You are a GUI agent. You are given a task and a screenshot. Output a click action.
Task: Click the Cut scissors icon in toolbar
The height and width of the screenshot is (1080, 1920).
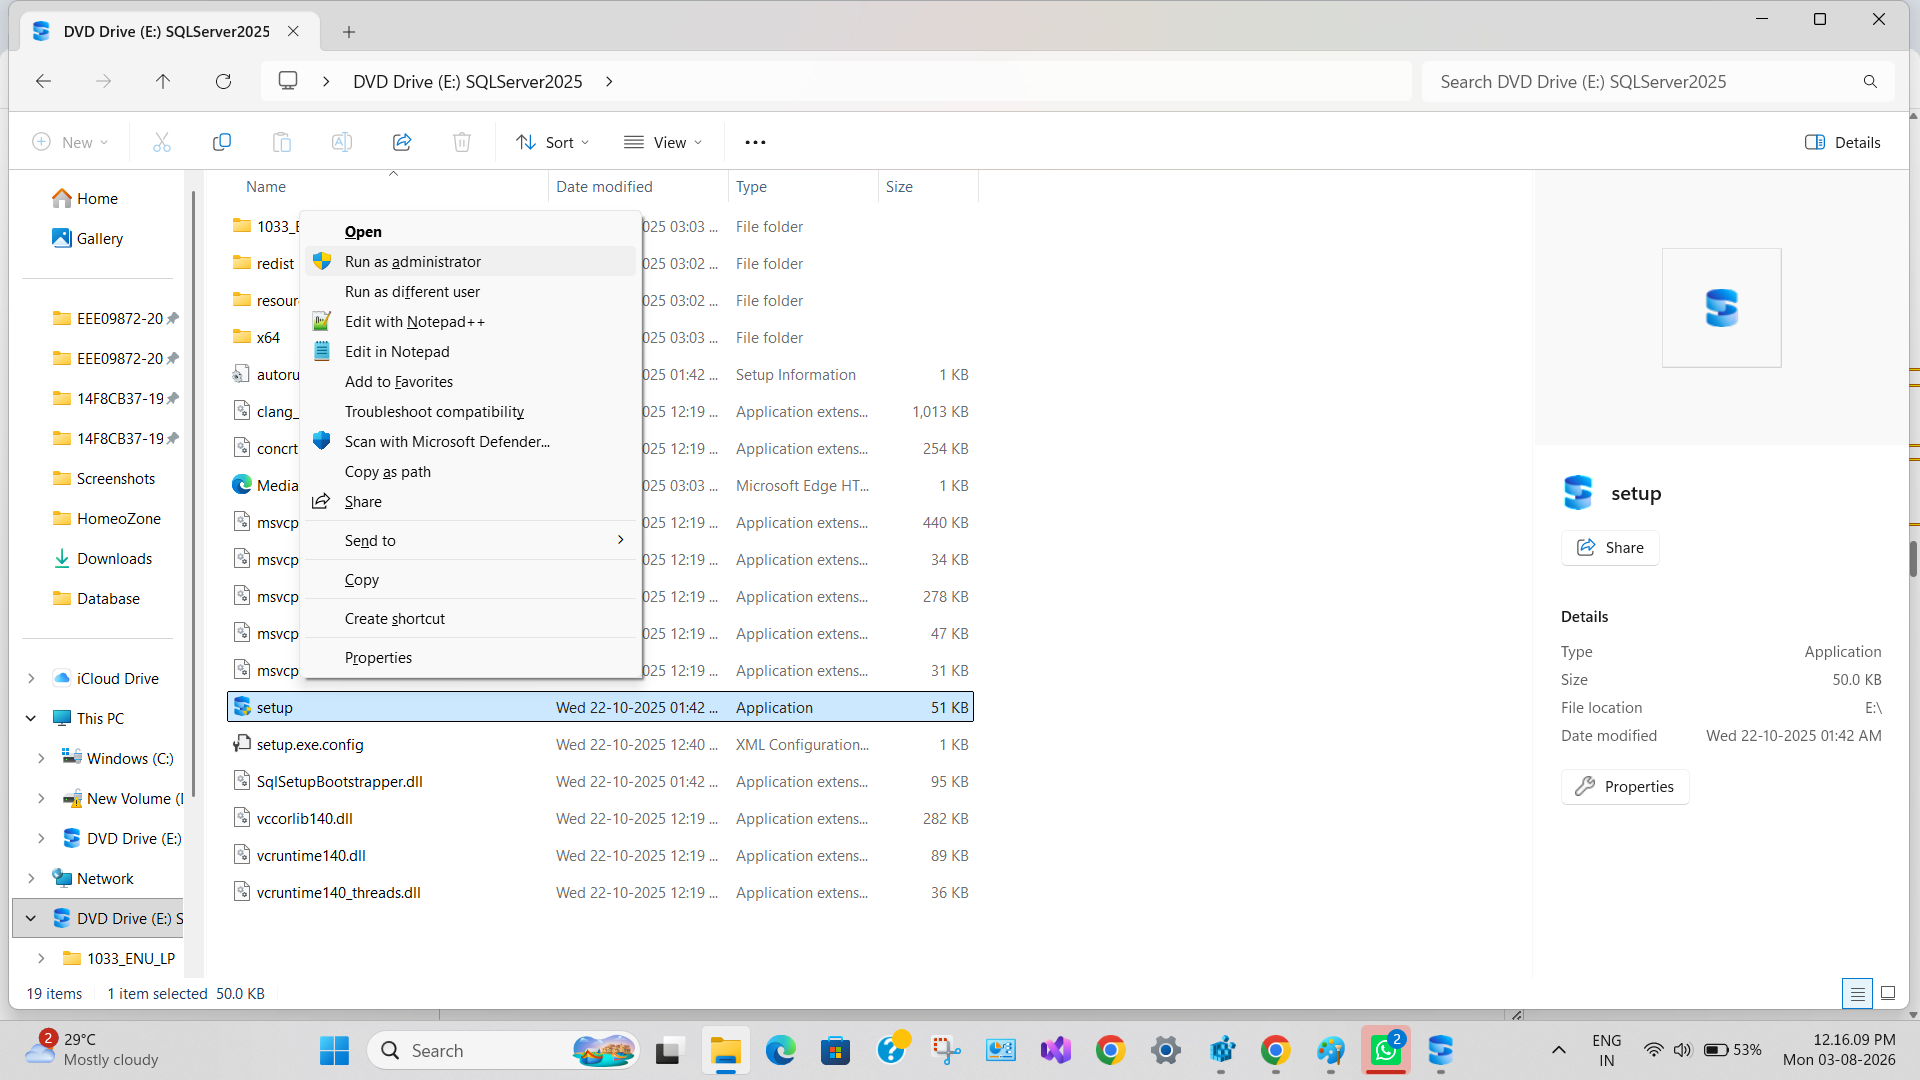coord(162,142)
